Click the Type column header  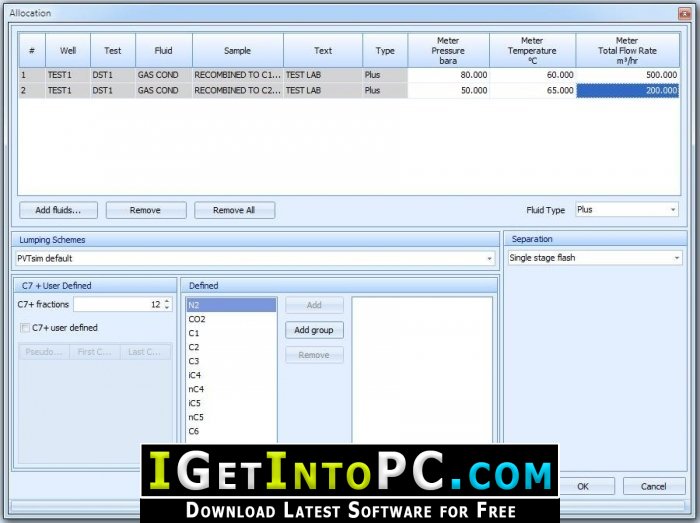(385, 50)
